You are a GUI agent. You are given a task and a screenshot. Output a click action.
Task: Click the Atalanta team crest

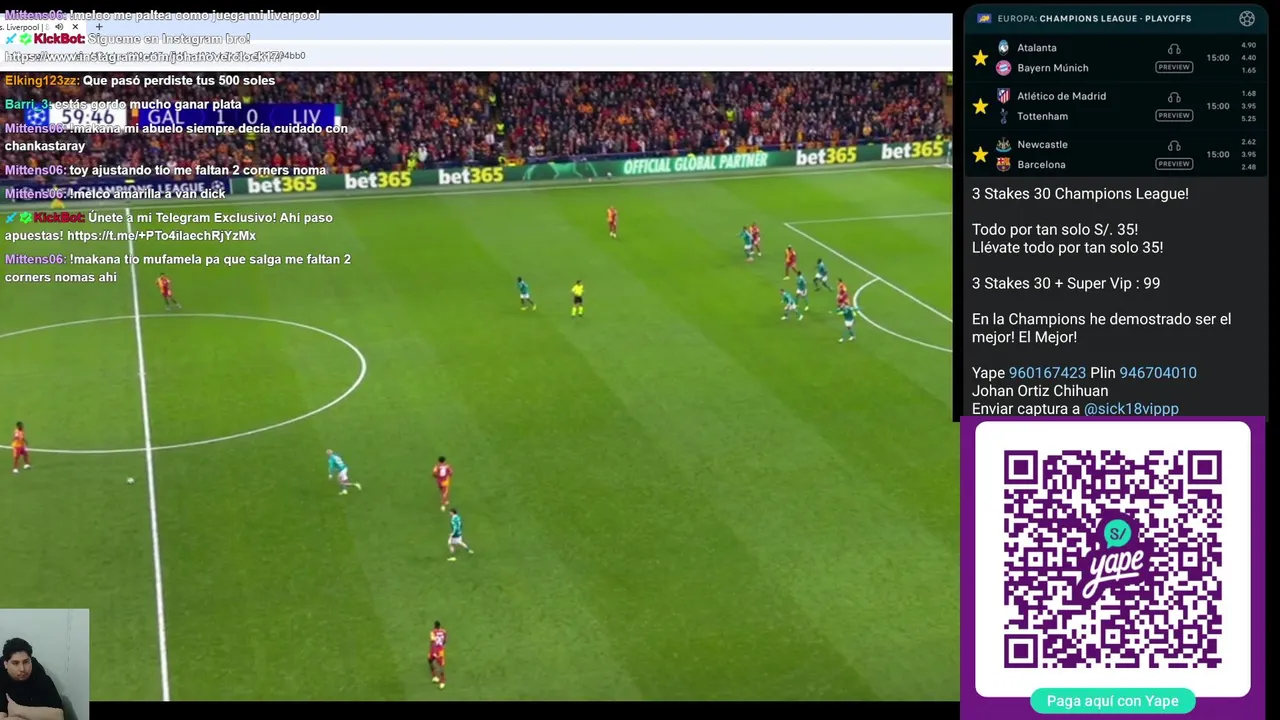pos(1003,47)
